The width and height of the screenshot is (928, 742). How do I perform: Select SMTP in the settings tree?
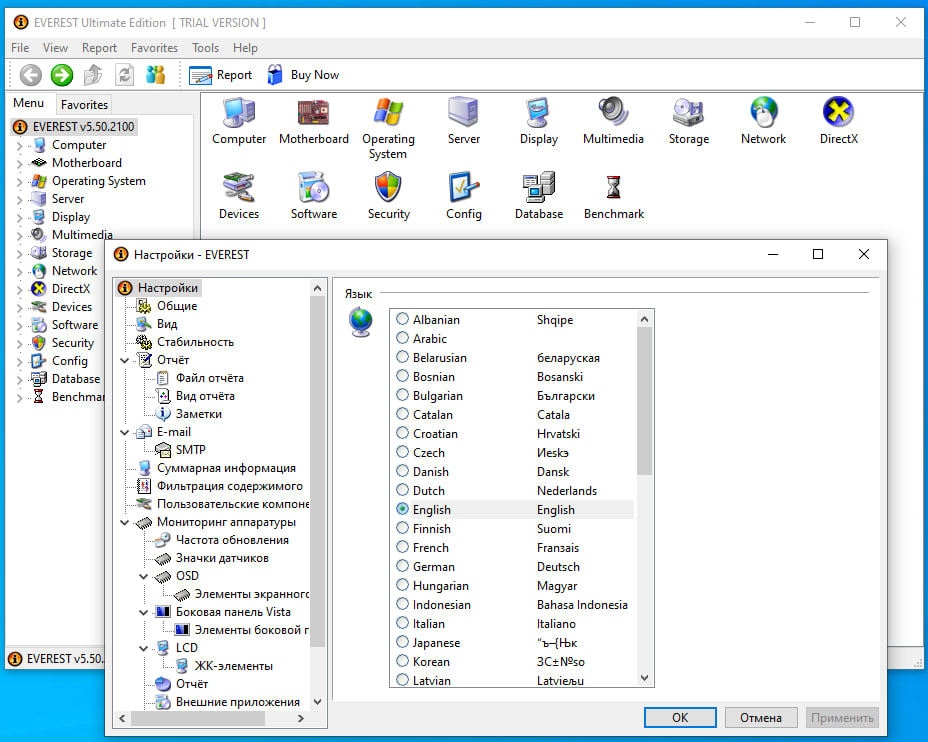[190, 450]
